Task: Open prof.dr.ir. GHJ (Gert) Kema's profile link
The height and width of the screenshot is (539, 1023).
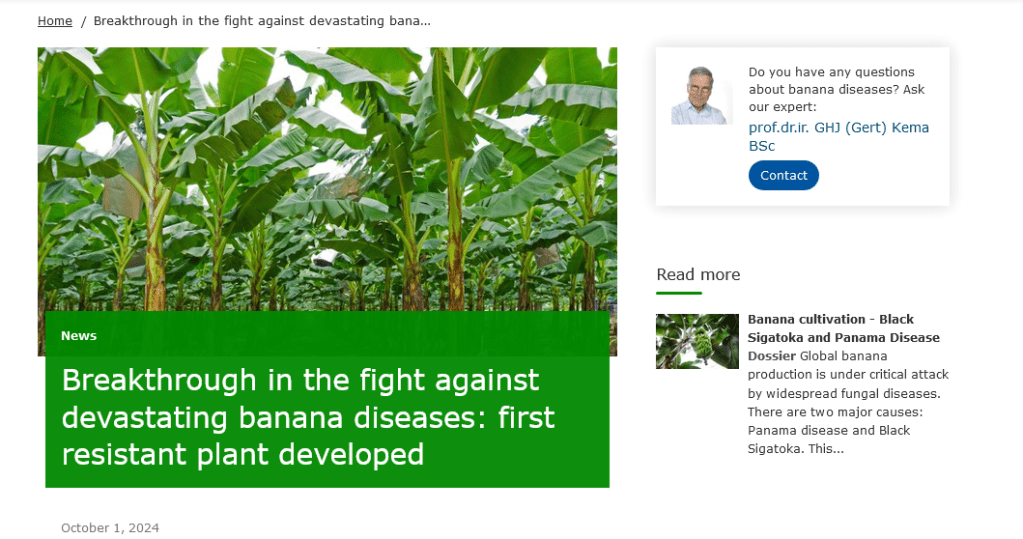Action: (x=838, y=128)
